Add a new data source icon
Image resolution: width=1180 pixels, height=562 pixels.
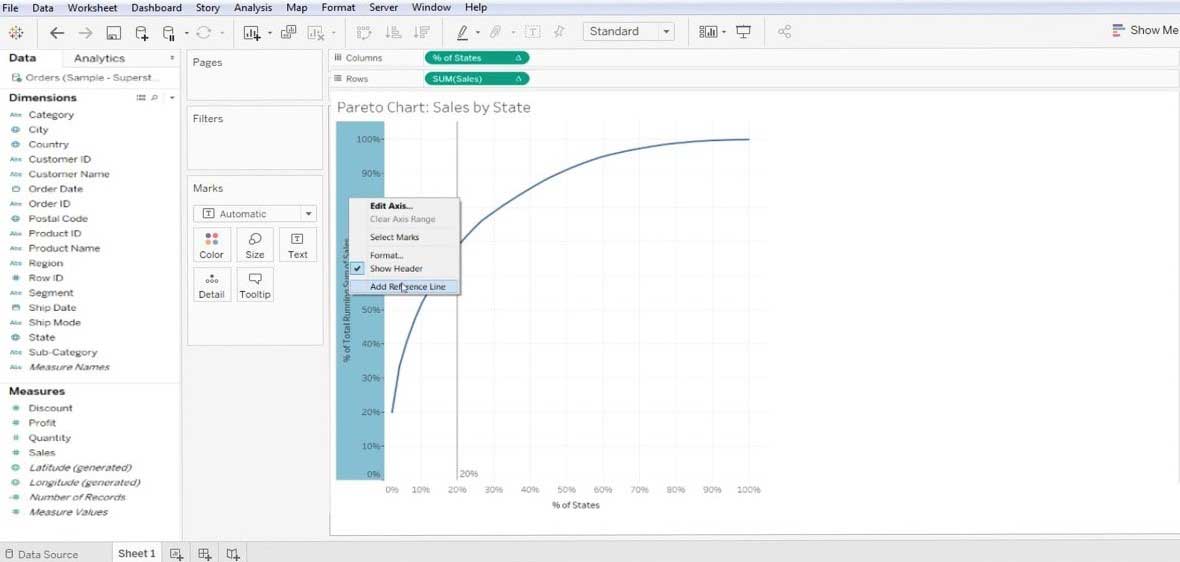pyautogui.click(x=141, y=32)
